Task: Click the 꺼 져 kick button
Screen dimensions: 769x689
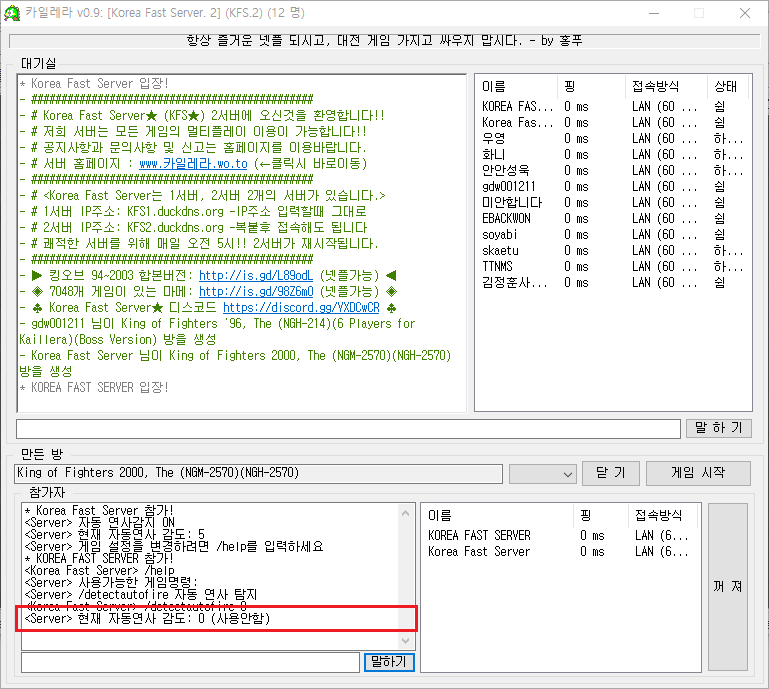Action: tap(728, 587)
